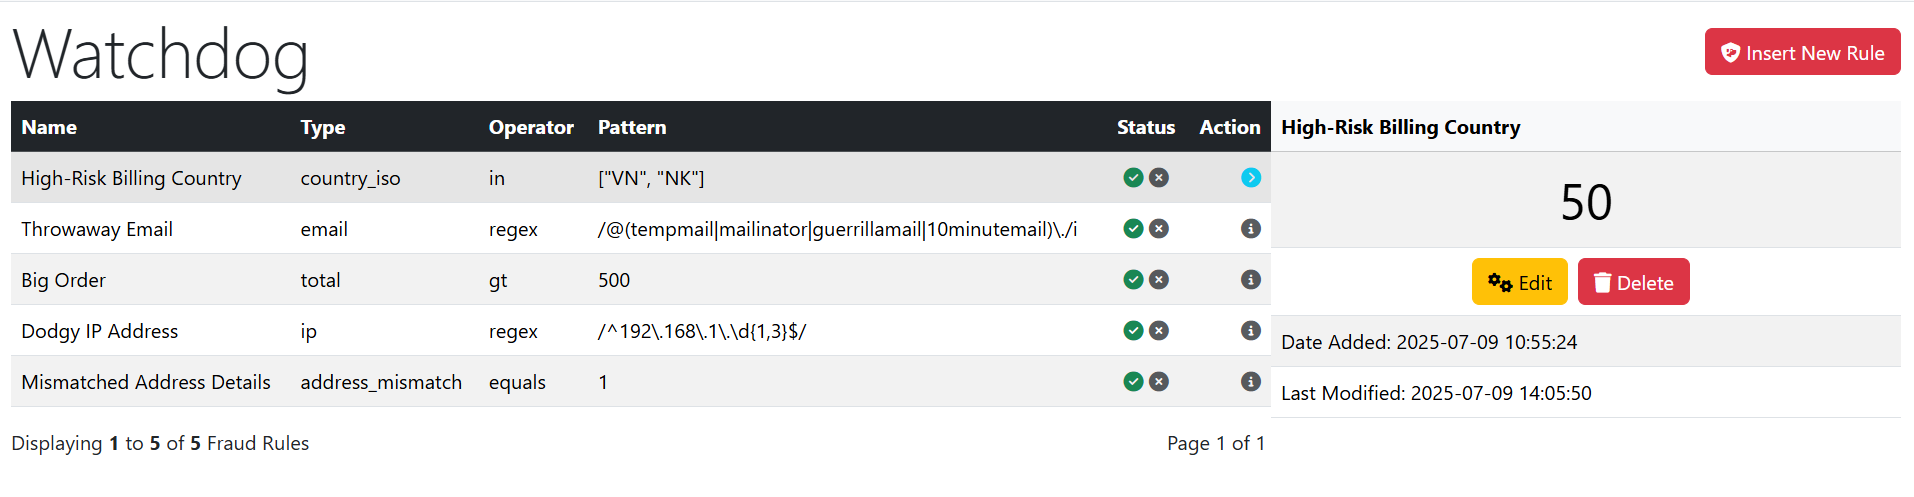
Task: Show info for Dodgy IP Address rule
Action: 1250,331
